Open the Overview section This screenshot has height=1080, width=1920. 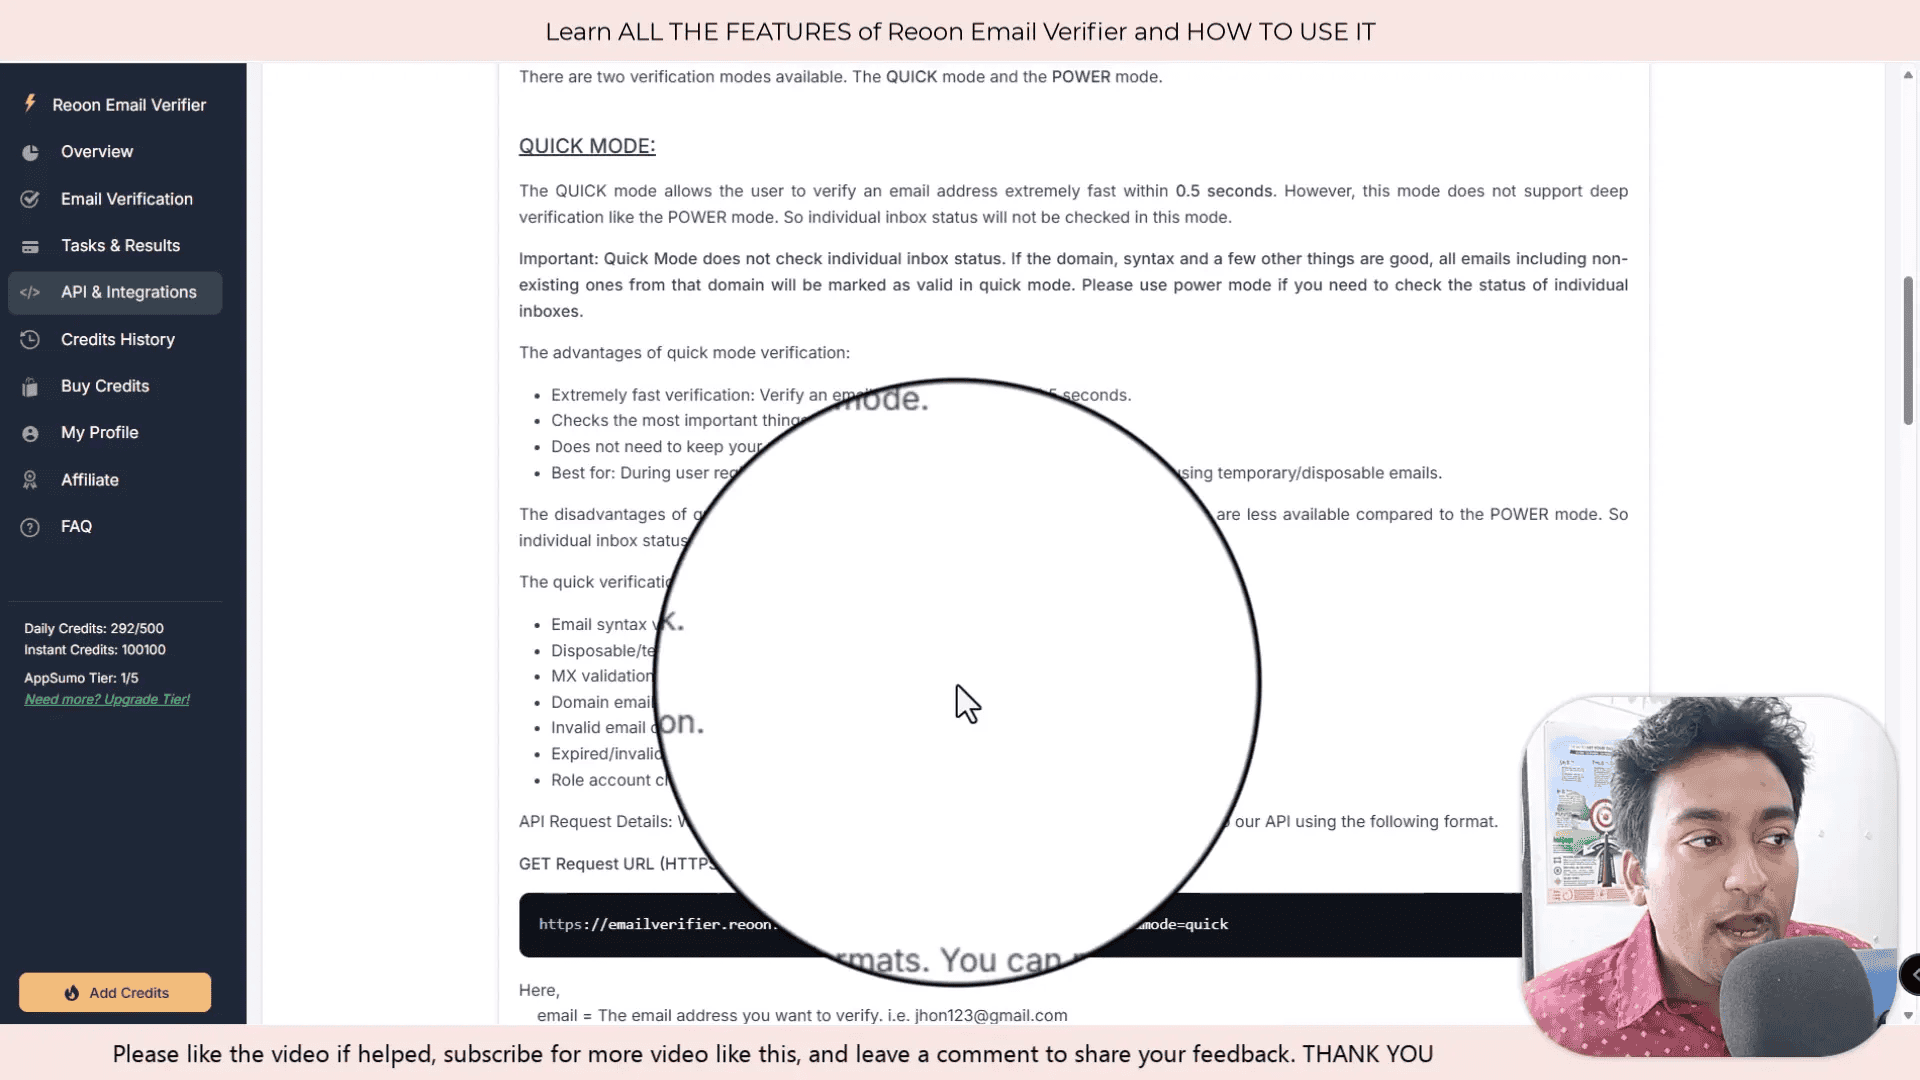[96, 152]
